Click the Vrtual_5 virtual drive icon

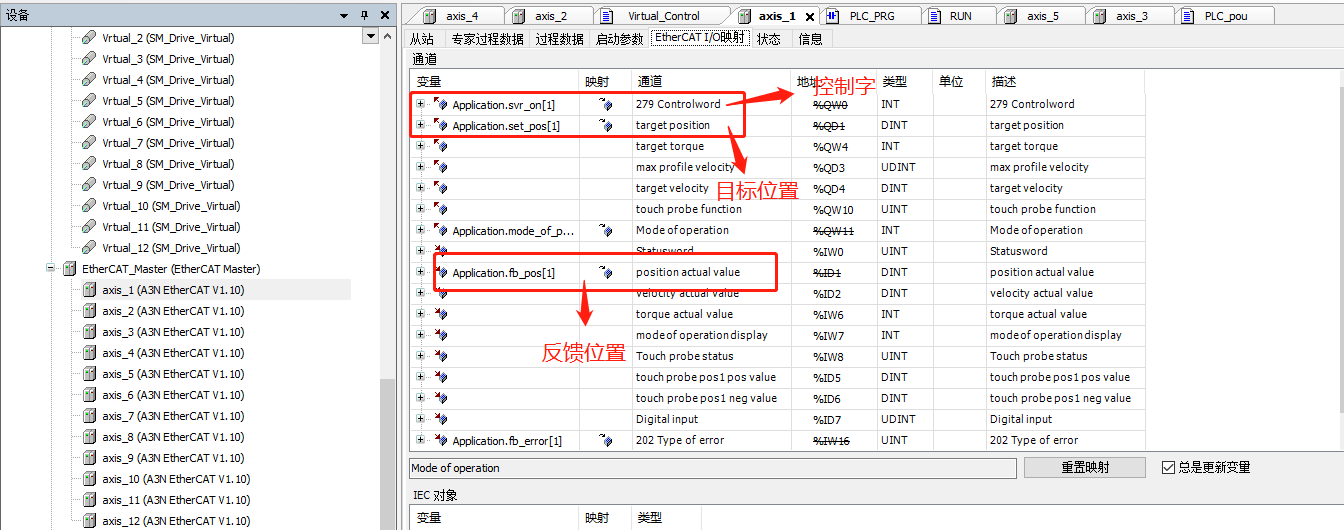pos(89,101)
